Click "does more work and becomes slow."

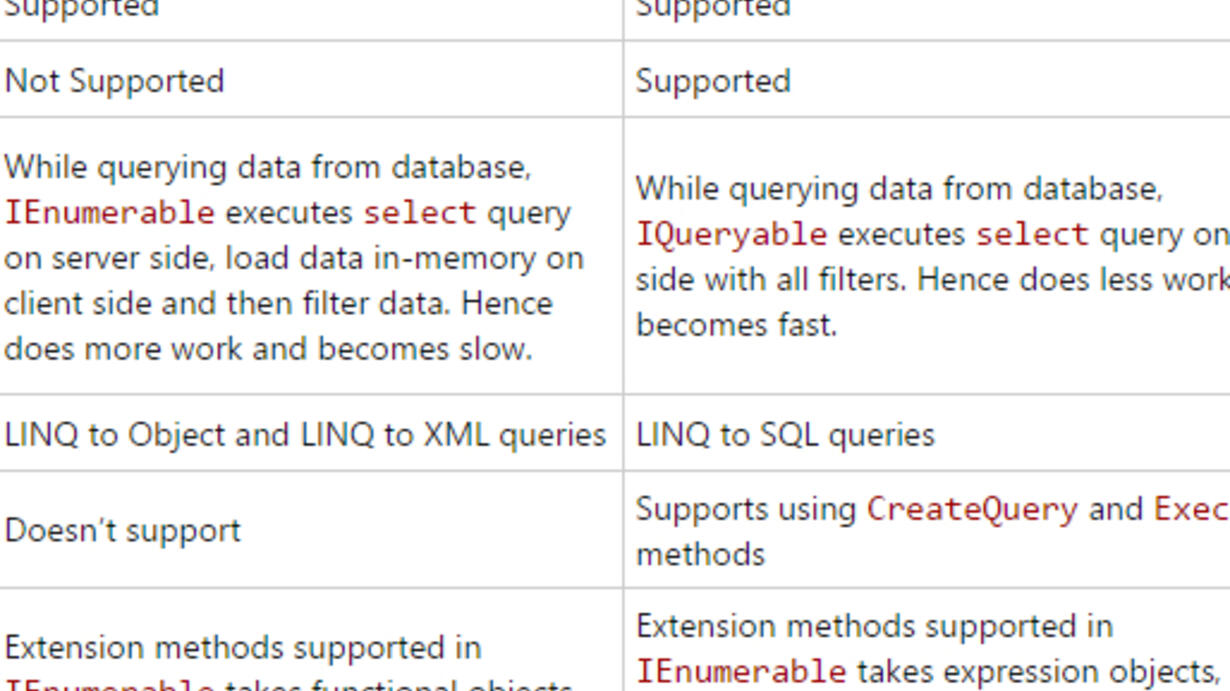click(268, 349)
